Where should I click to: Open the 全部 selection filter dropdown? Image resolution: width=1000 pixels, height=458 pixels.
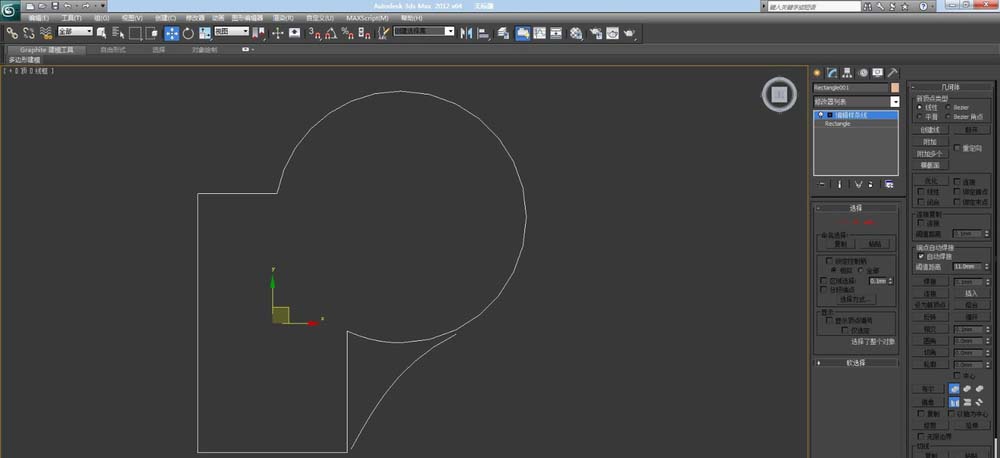[74, 32]
